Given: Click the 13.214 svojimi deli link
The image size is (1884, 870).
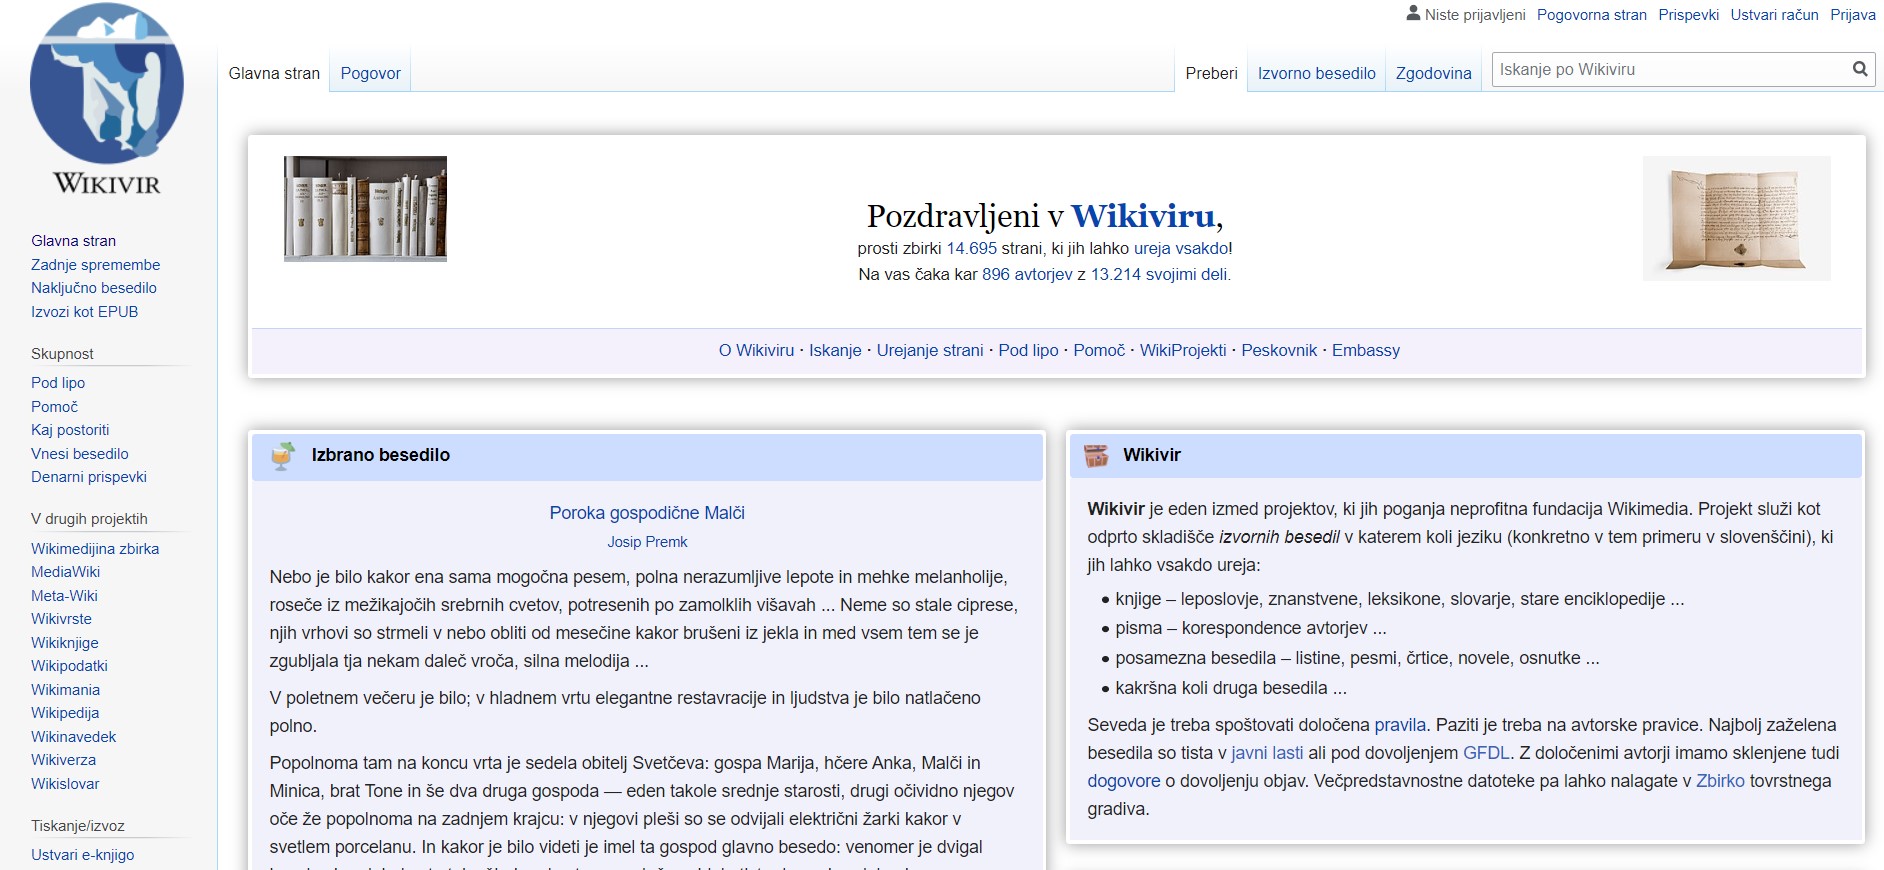Looking at the screenshot, I should click(x=1159, y=274).
